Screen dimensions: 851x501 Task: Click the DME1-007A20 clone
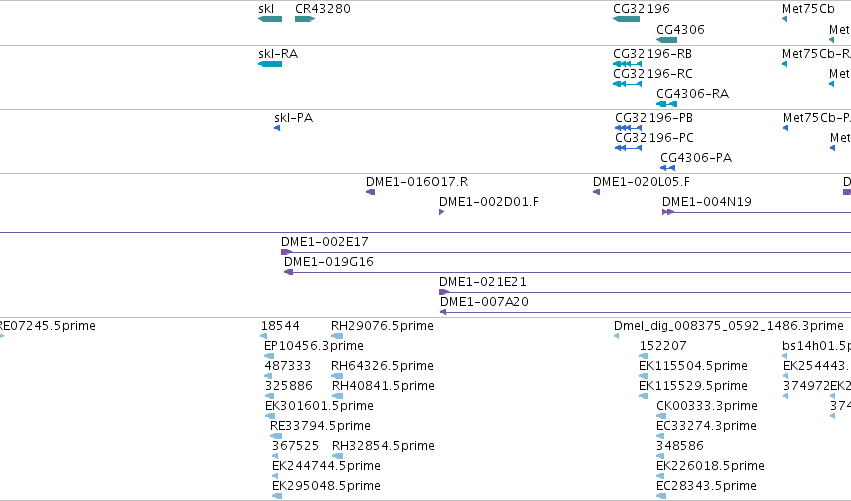pos(645,313)
